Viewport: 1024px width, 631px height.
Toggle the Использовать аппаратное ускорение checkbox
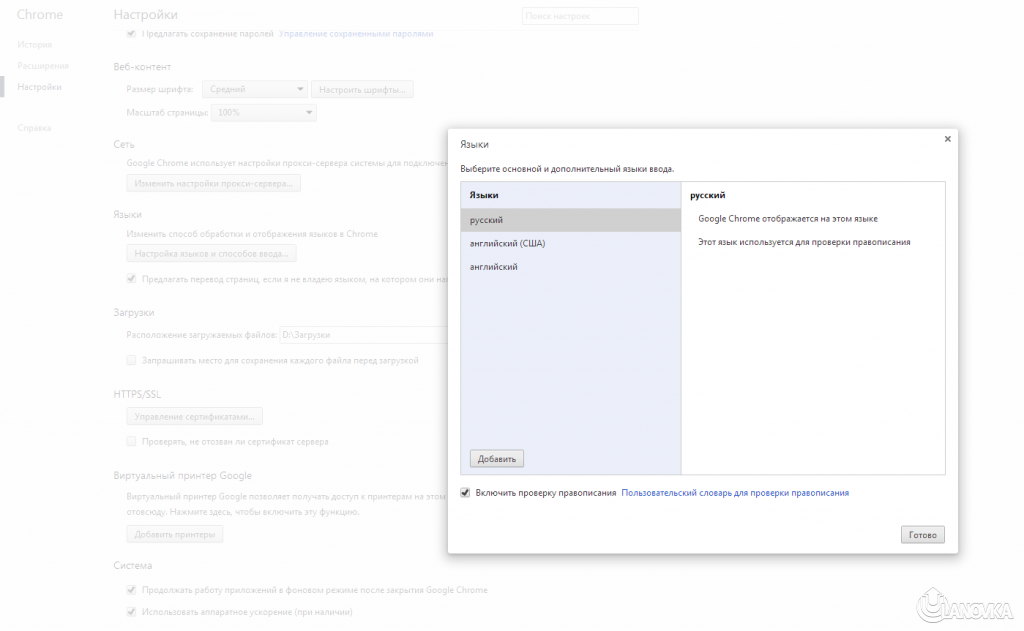(x=131, y=612)
